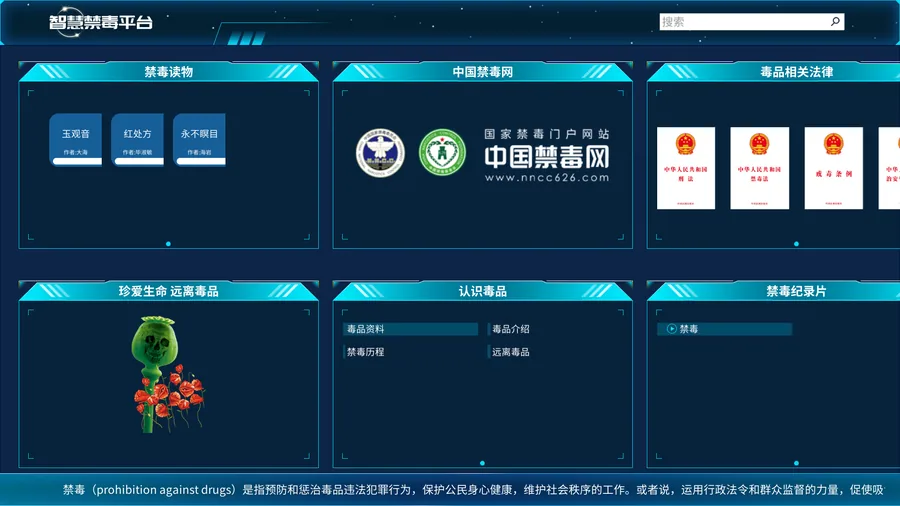Click the blue eagle anti-drug commission emblem

point(380,153)
